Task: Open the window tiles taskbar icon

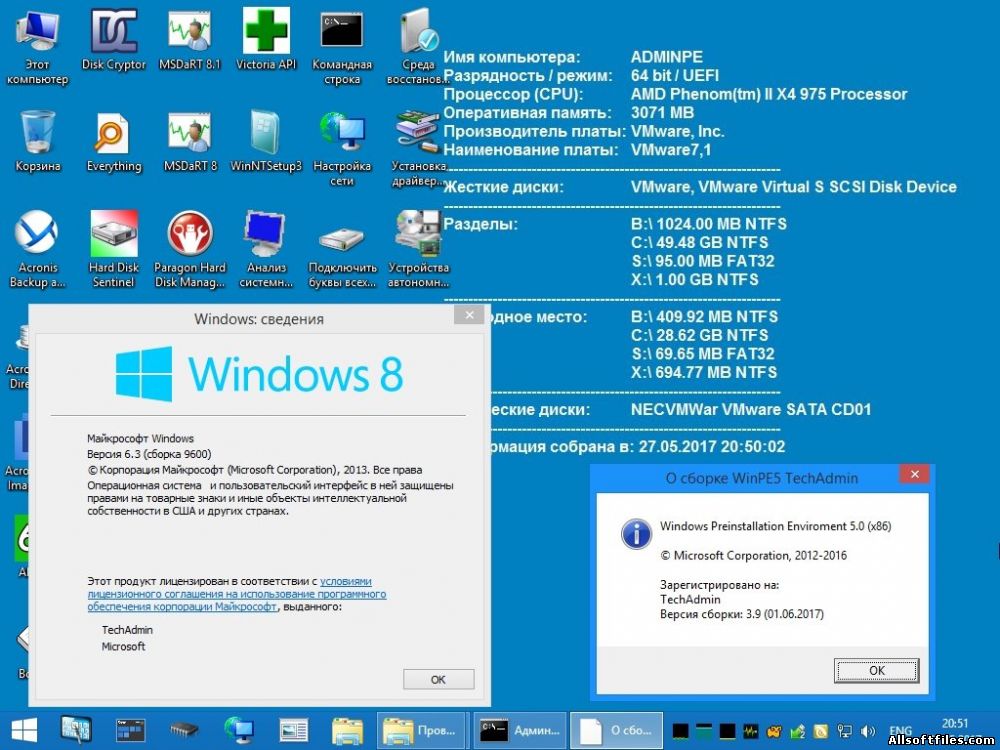Action: tap(130, 730)
